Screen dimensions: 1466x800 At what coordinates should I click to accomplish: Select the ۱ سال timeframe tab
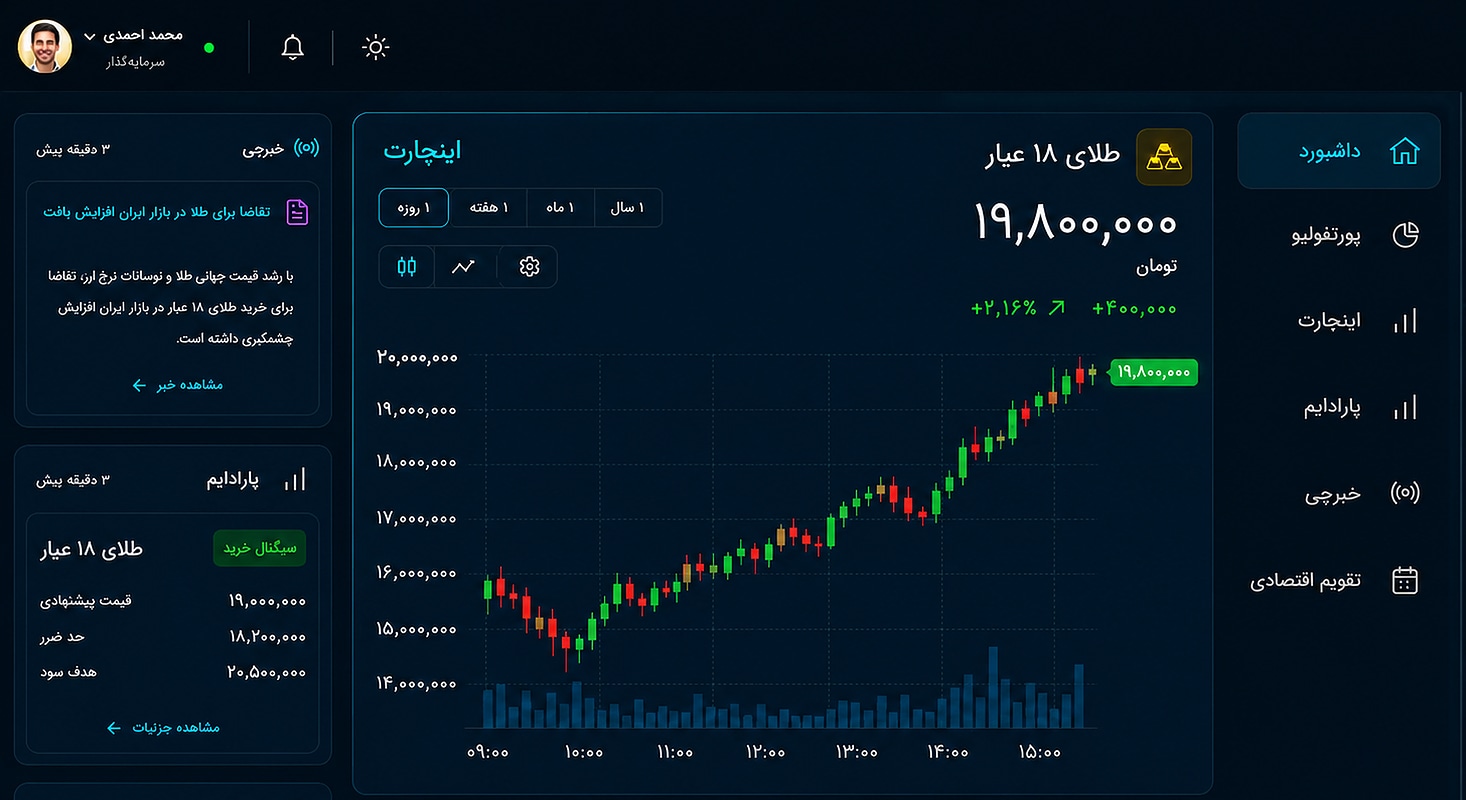pos(628,208)
